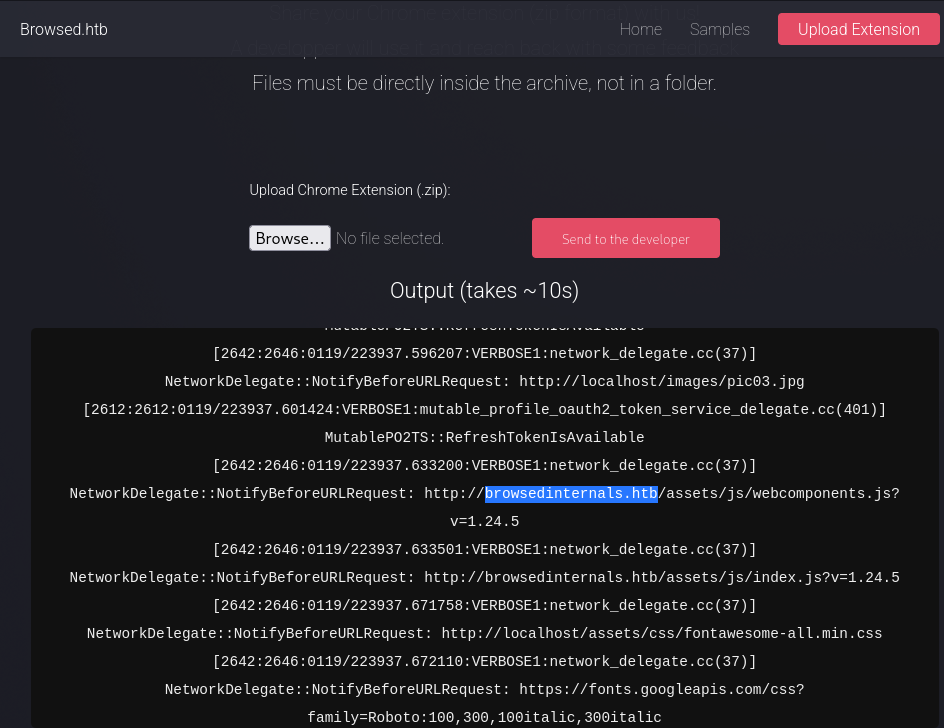Click the 'Output (takes ~10s)' heading
Screen dimensions: 944x728
[484, 291]
